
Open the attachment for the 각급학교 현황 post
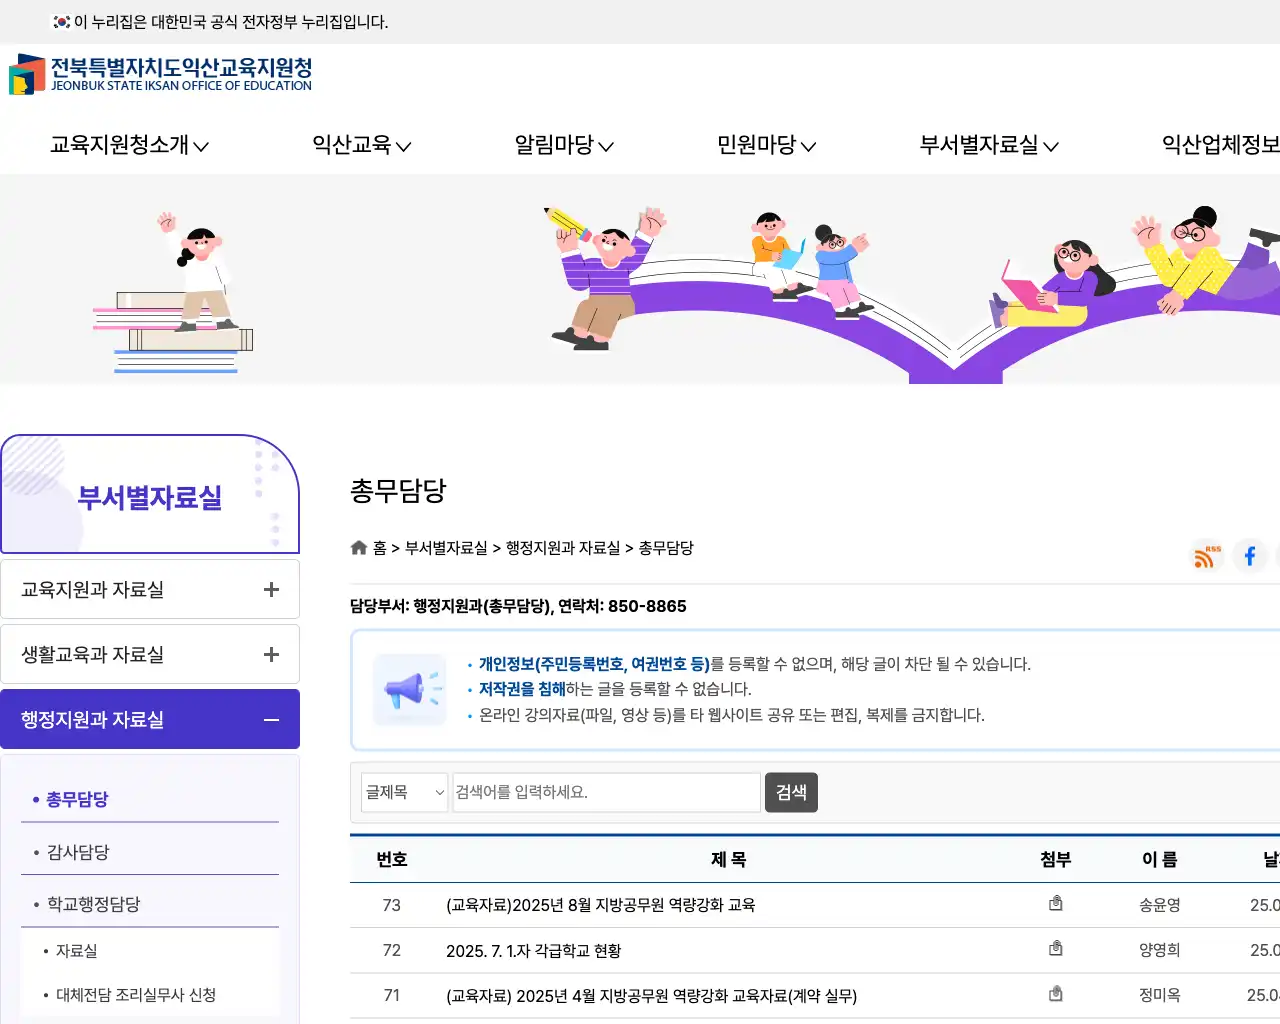tap(1055, 948)
